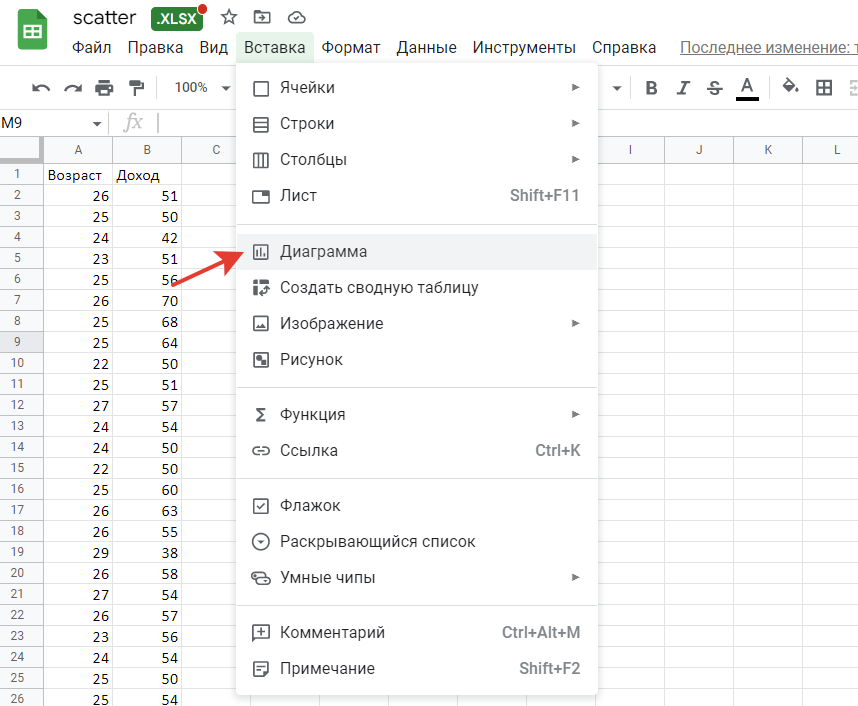The height and width of the screenshot is (706, 858).
Task: Pick the fill color bucket
Action: [790, 88]
